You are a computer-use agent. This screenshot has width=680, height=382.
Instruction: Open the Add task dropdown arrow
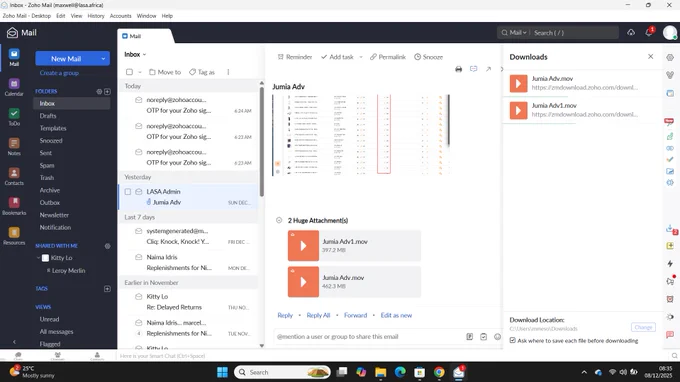360,57
